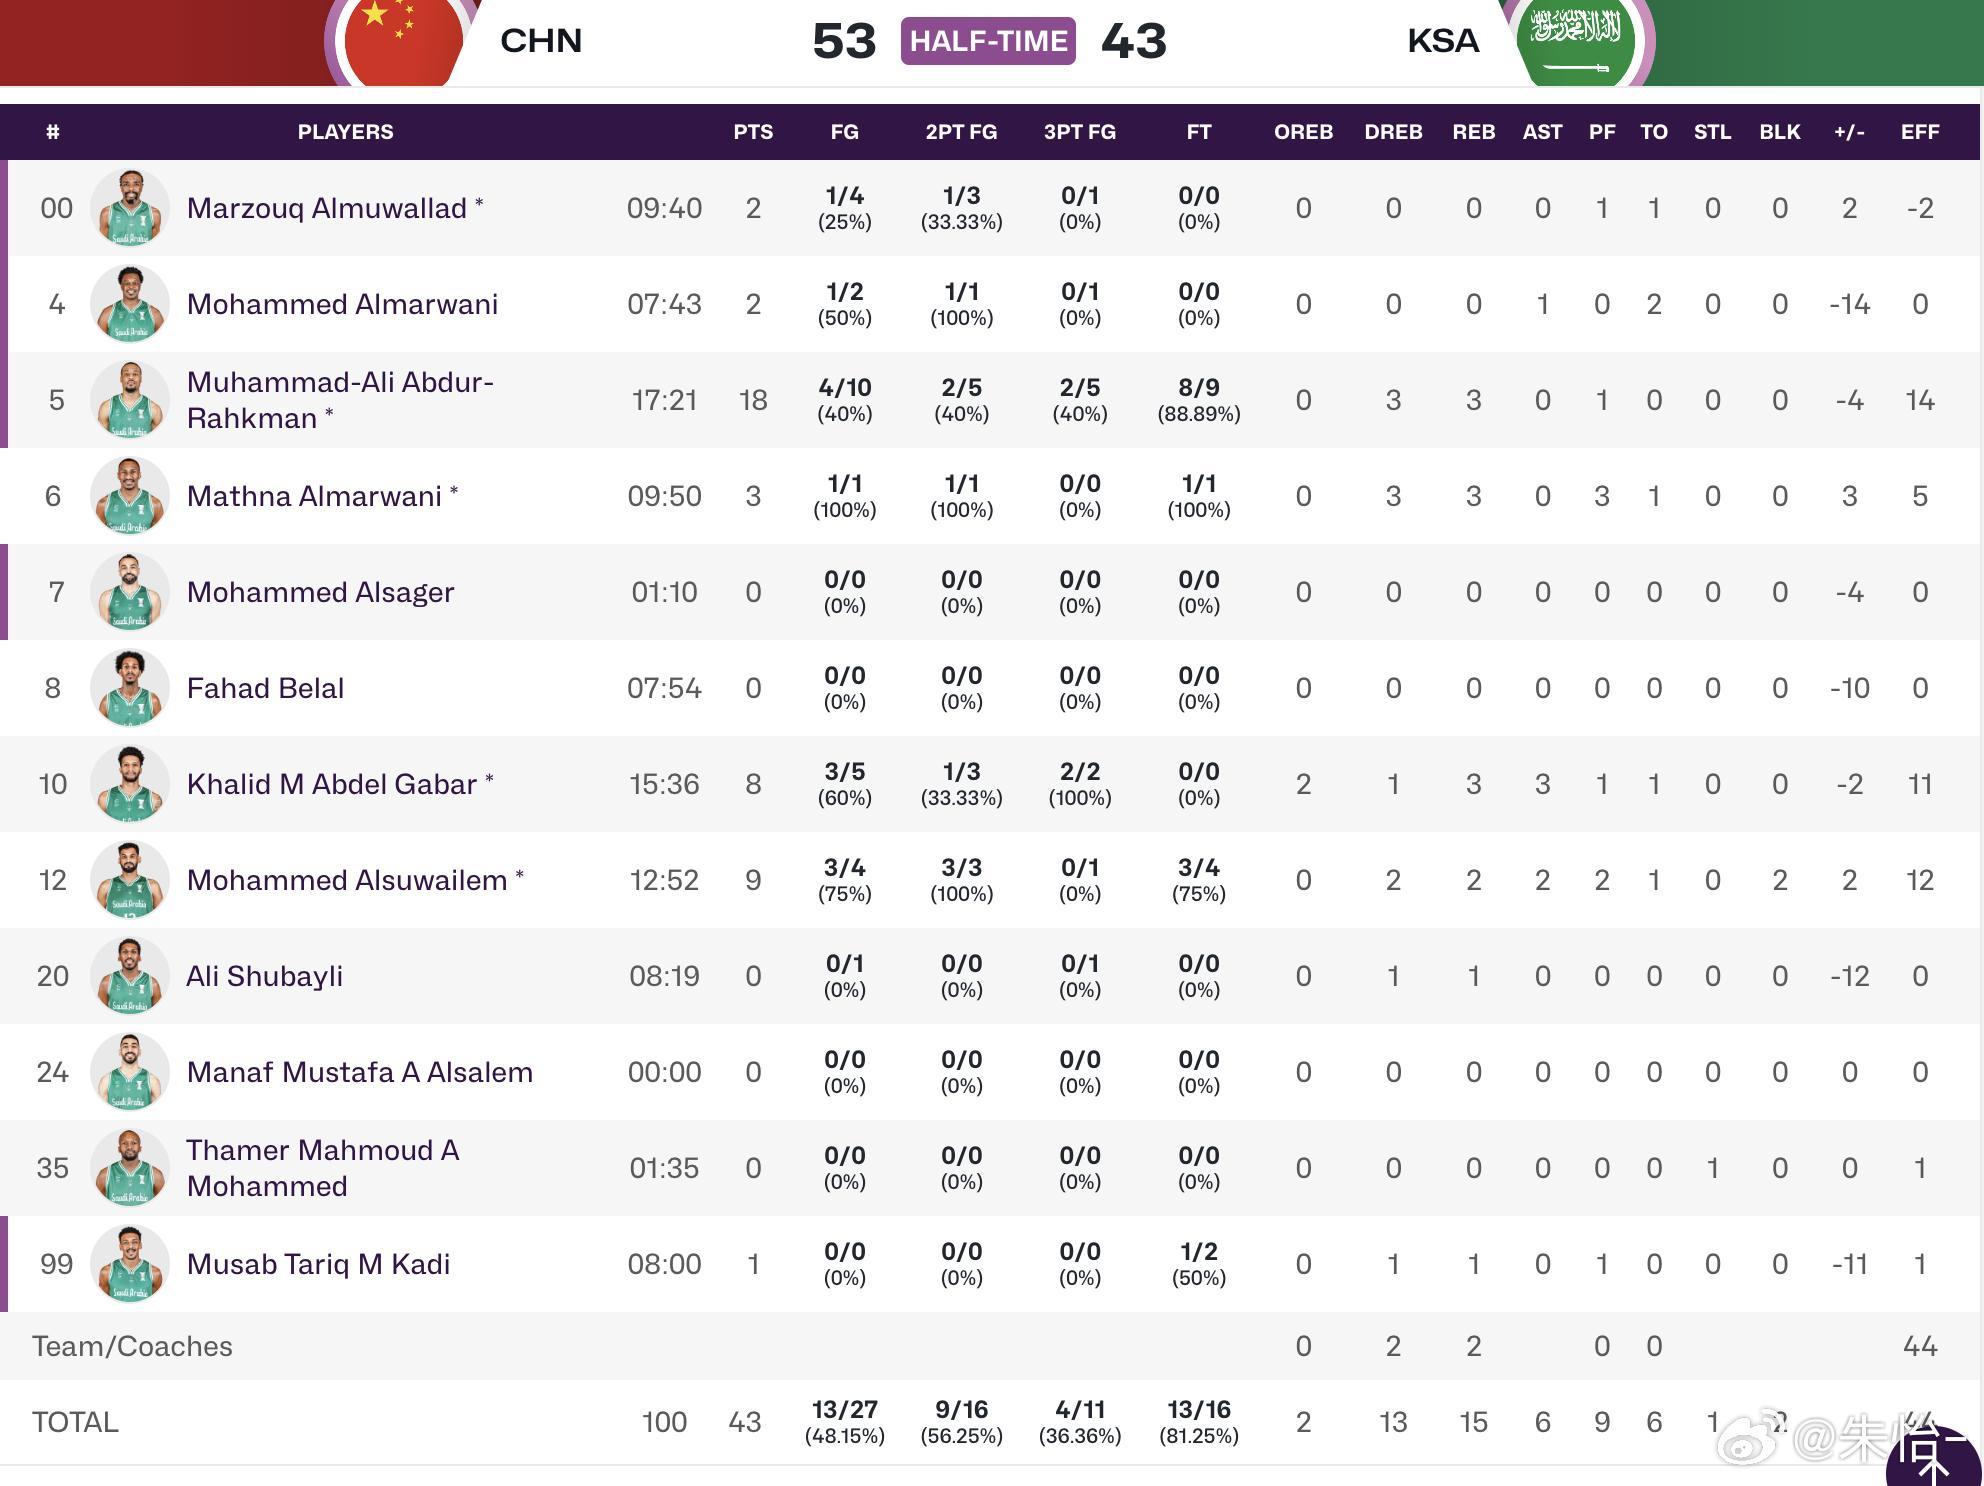This screenshot has width=1984, height=1486.
Task: Open Mohammed Almarwani player profile link
Action: 342,304
